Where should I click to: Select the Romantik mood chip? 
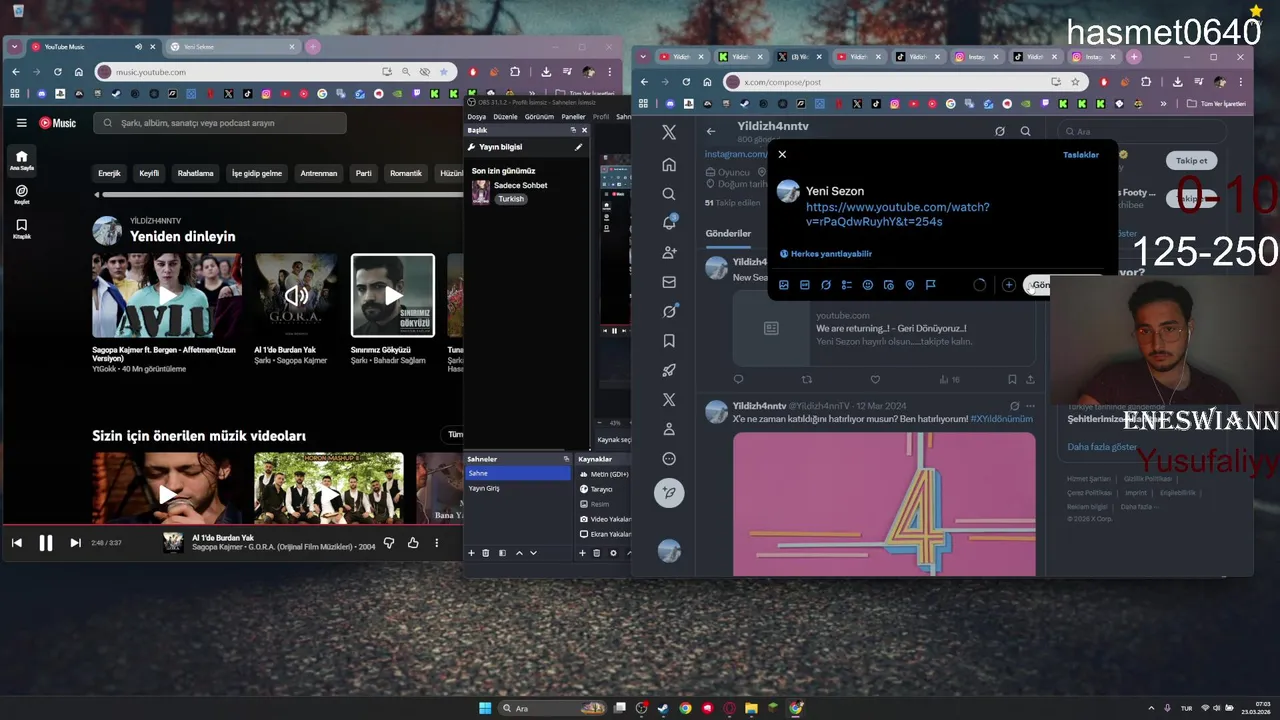click(x=405, y=173)
